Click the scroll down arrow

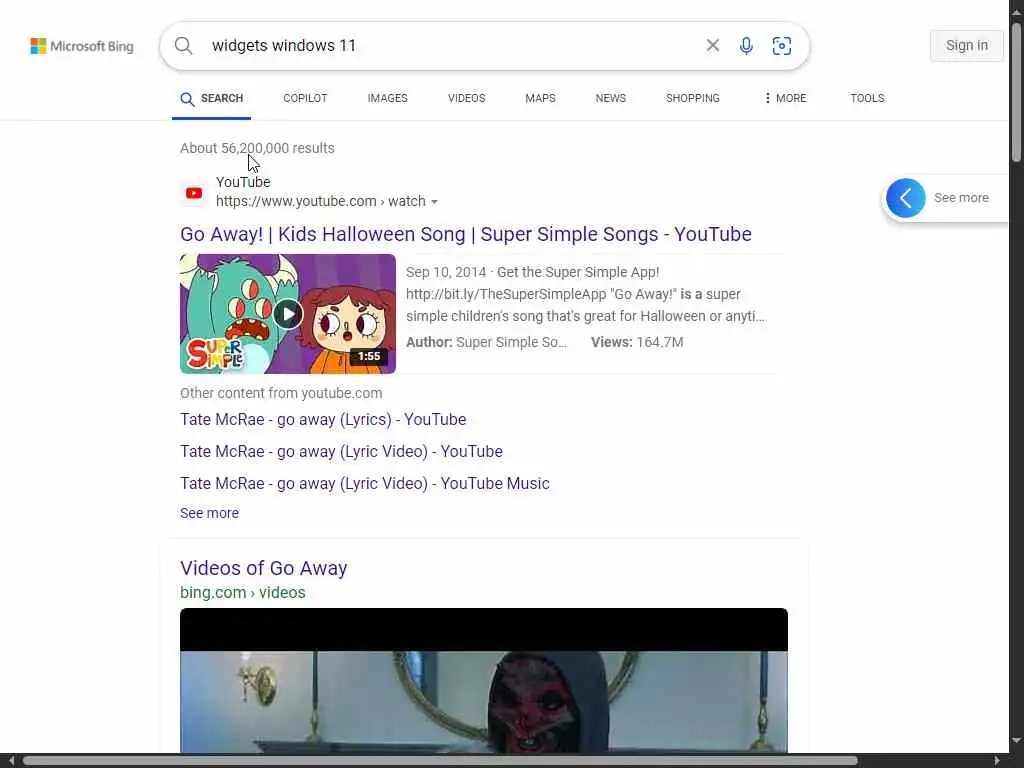click(x=1016, y=741)
